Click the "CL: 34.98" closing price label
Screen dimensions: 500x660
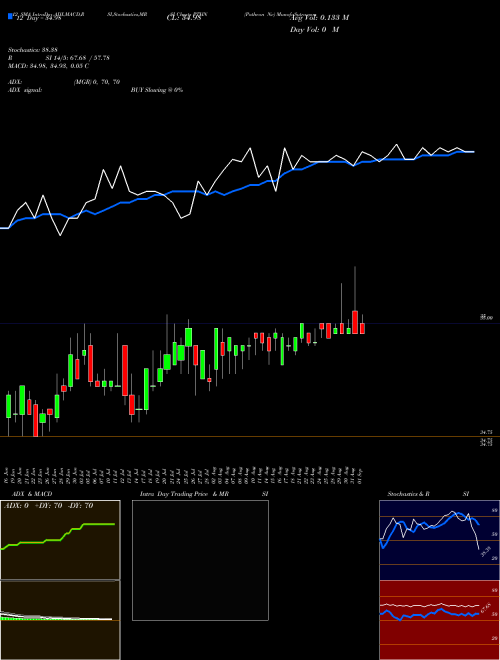pos(184,17)
